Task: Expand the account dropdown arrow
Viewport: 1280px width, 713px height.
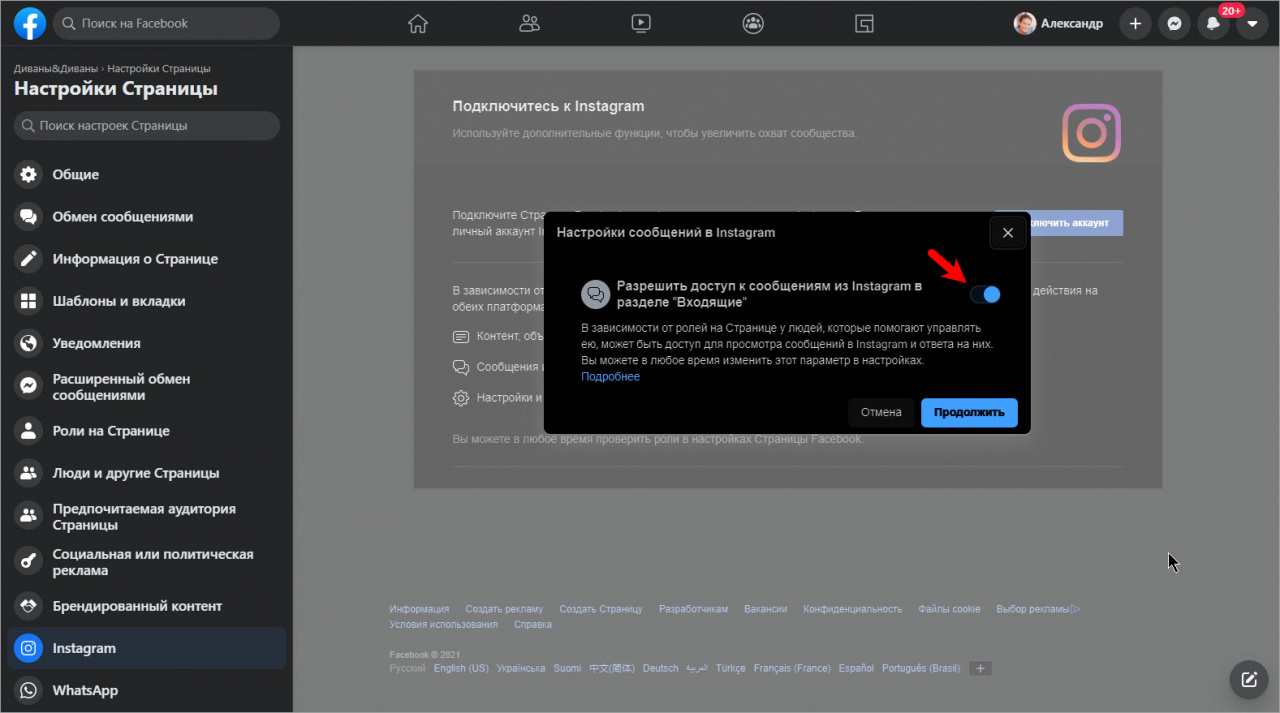Action: point(1253,23)
